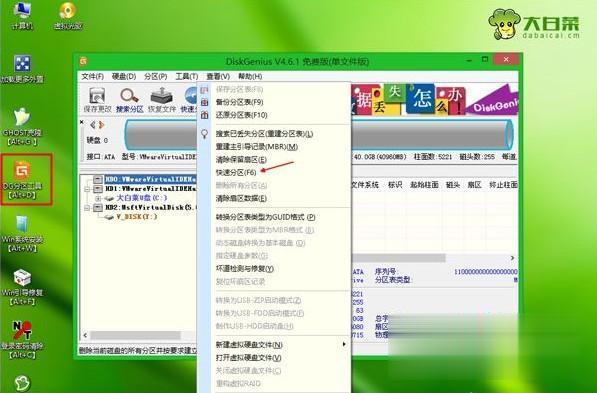Click the 磁头 column header

pos(453,185)
